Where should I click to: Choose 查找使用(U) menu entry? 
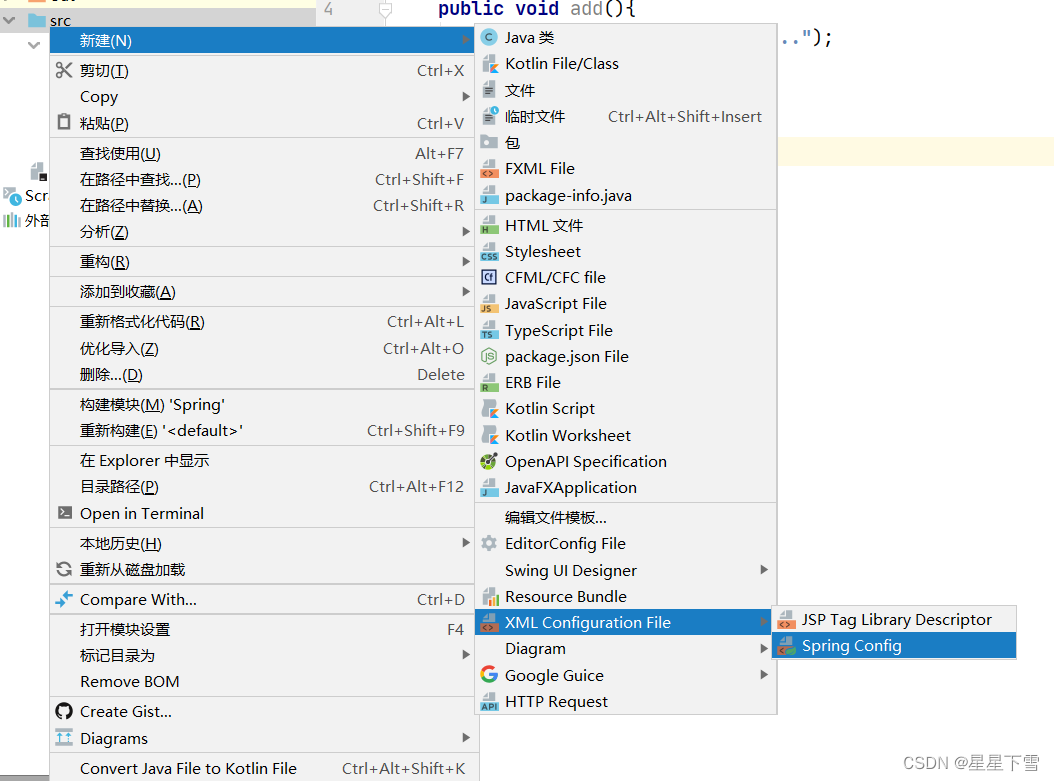[x=262, y=153]
